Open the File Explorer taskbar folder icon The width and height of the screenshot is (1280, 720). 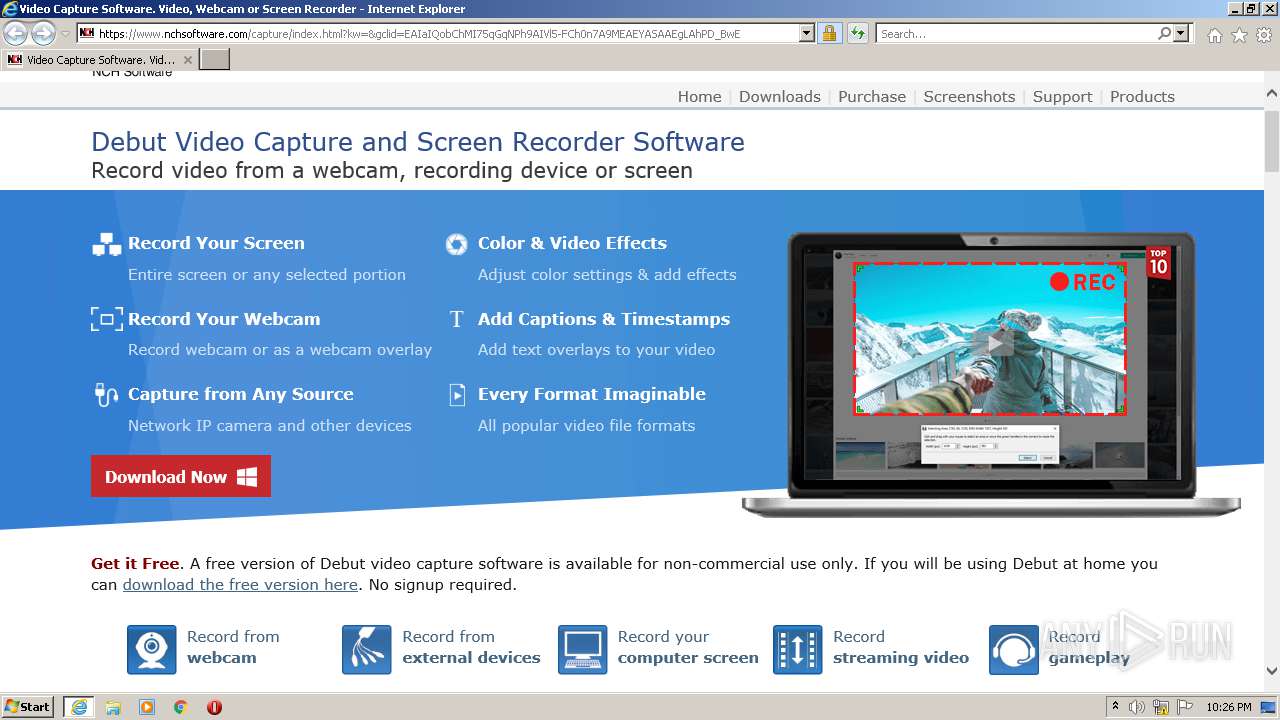click(x=113, y=707)
